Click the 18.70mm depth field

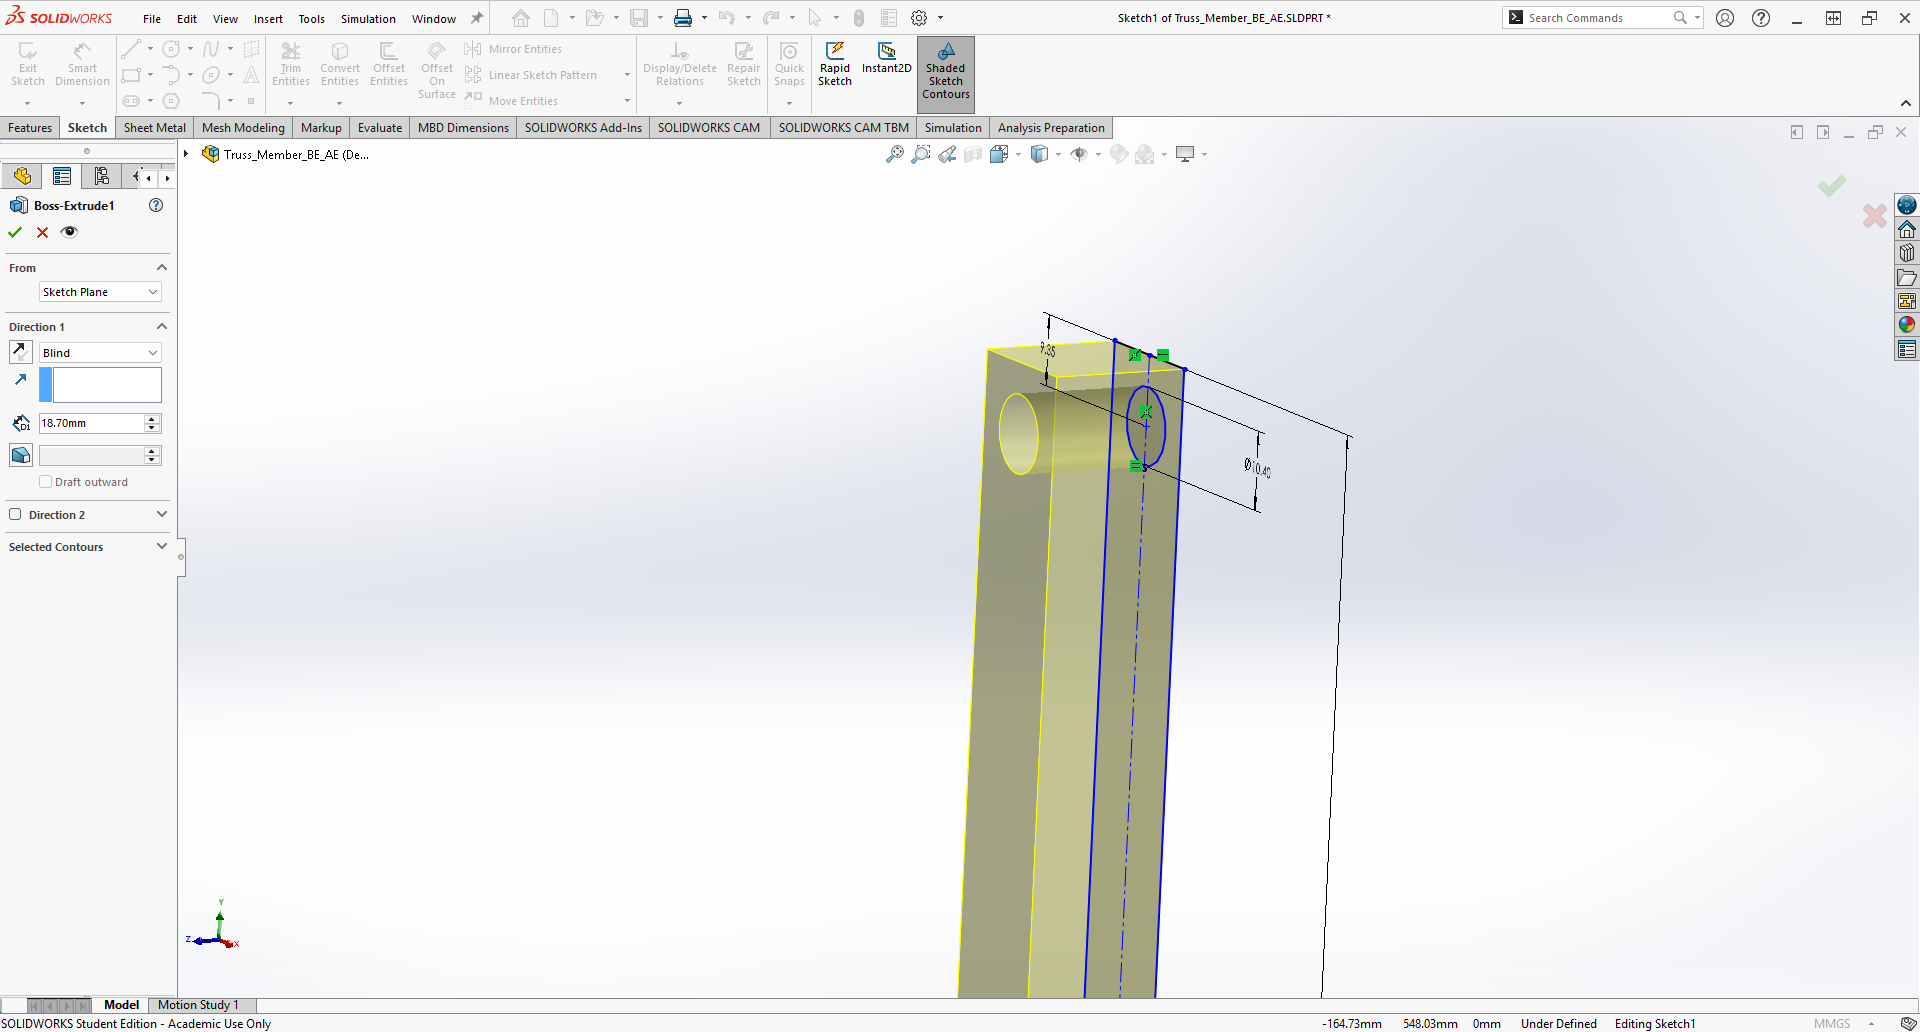[x=91, y=423]
